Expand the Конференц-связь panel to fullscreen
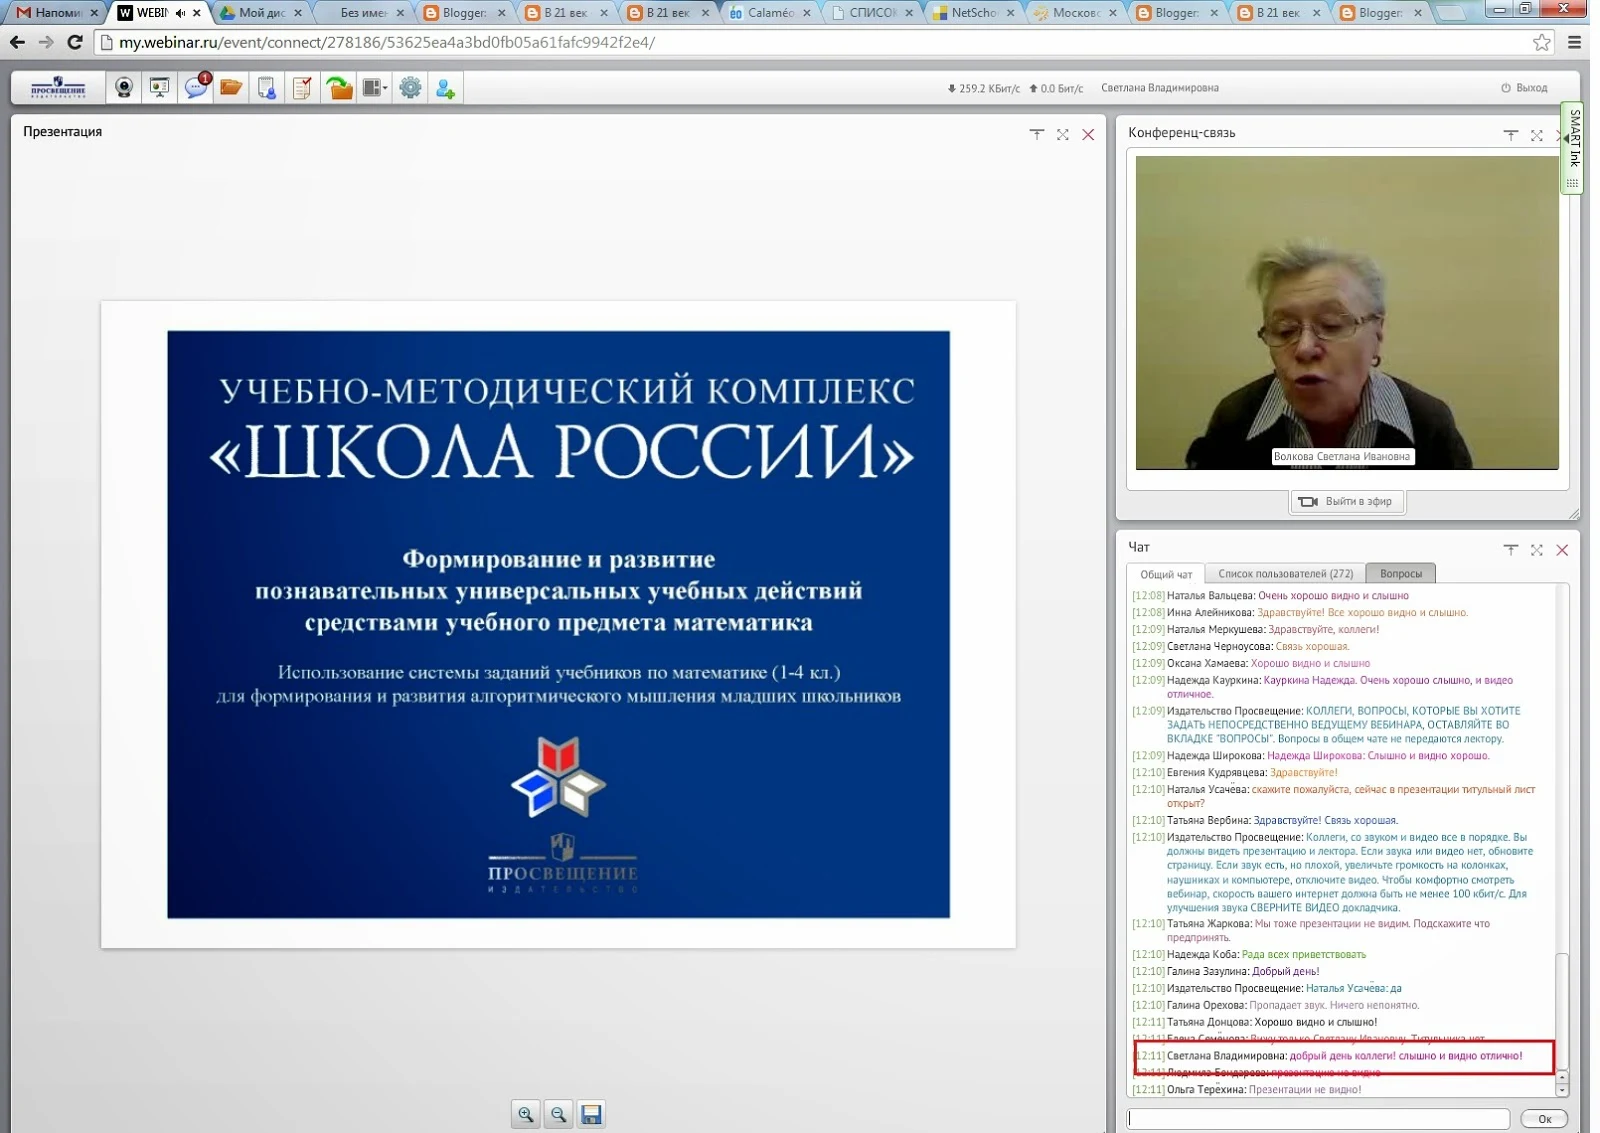The image size is (1600, 1133). pyautogui.click(x=1537, y=135)
